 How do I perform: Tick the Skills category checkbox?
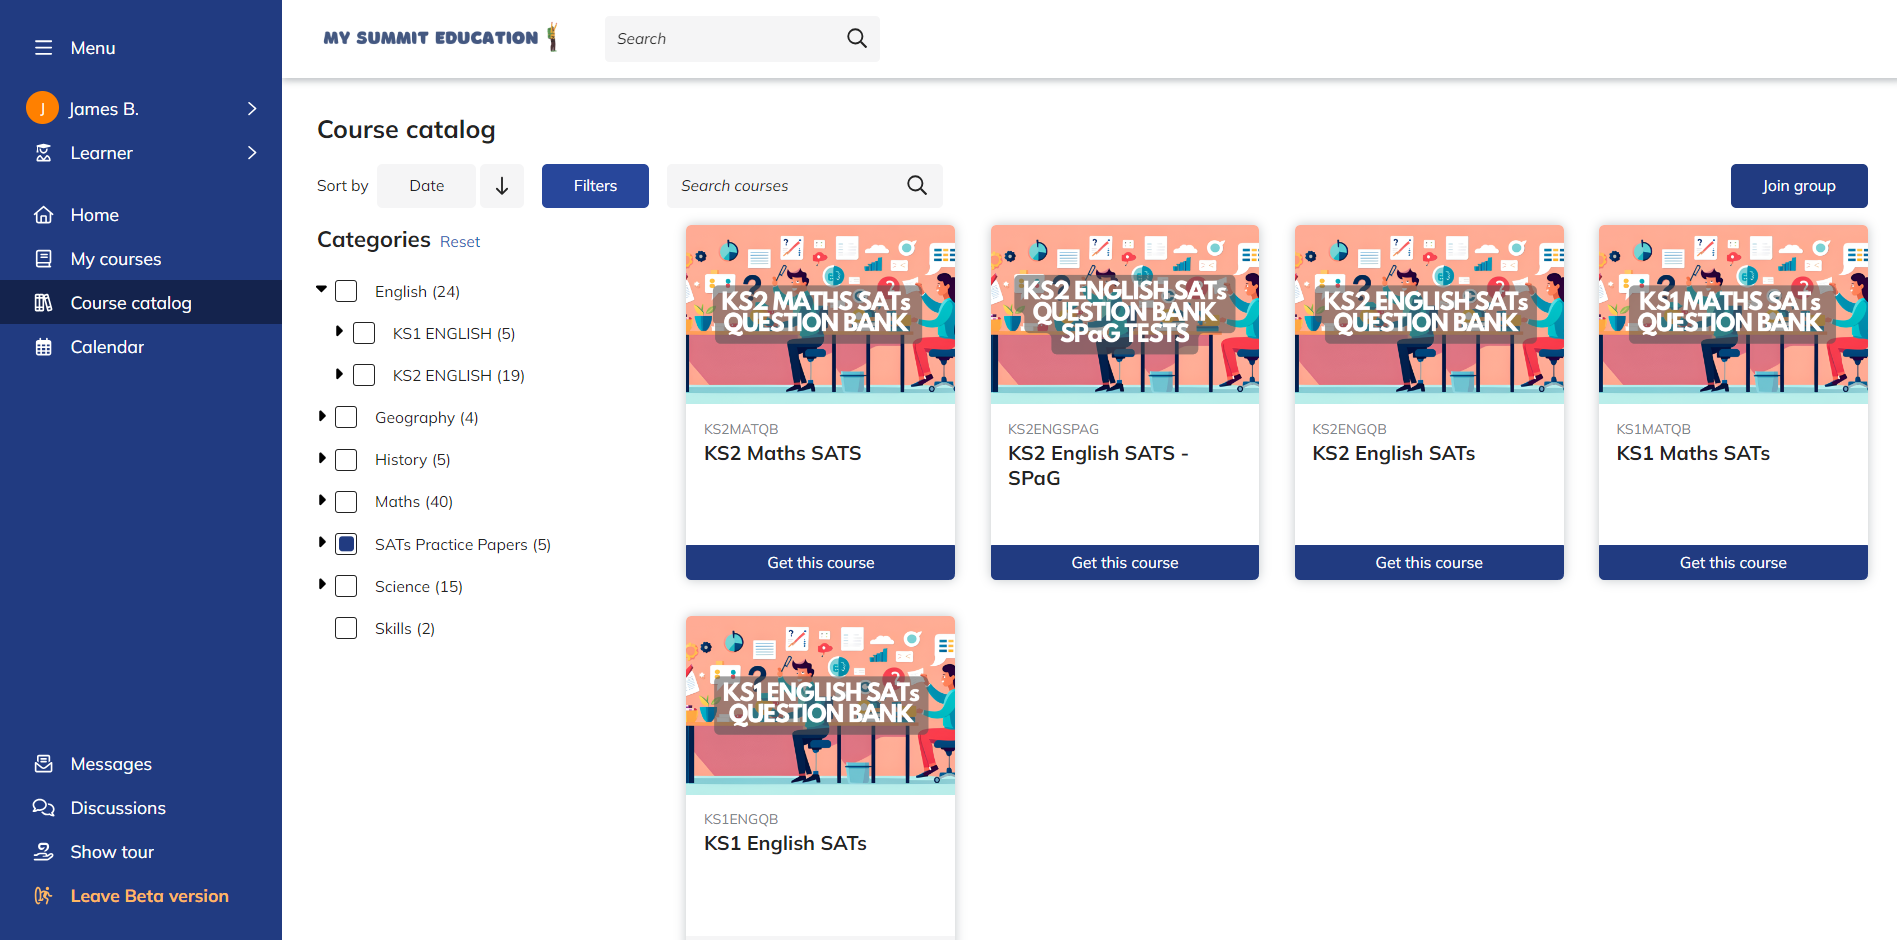coord(346,628)
